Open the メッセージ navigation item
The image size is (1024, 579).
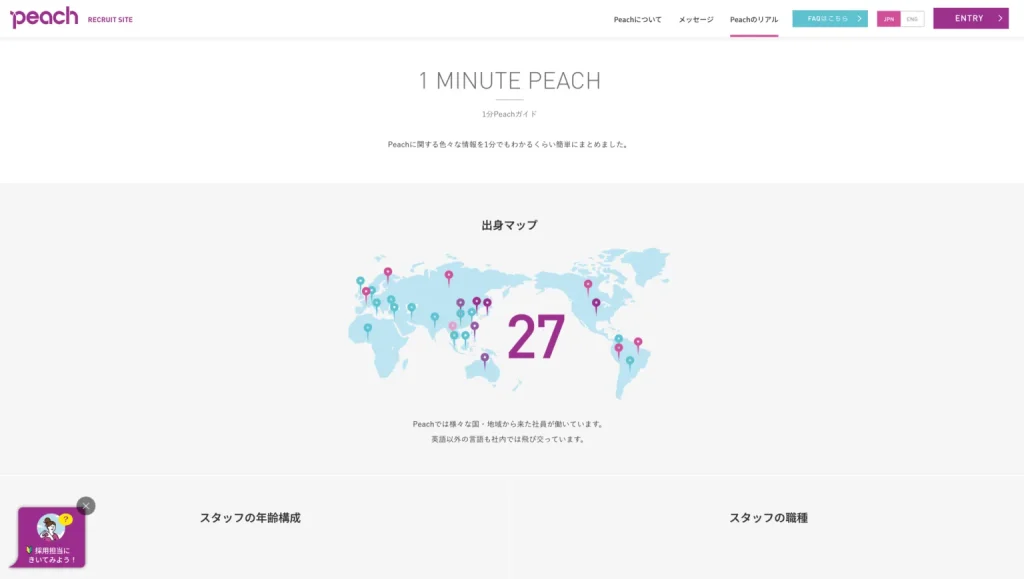697,18
